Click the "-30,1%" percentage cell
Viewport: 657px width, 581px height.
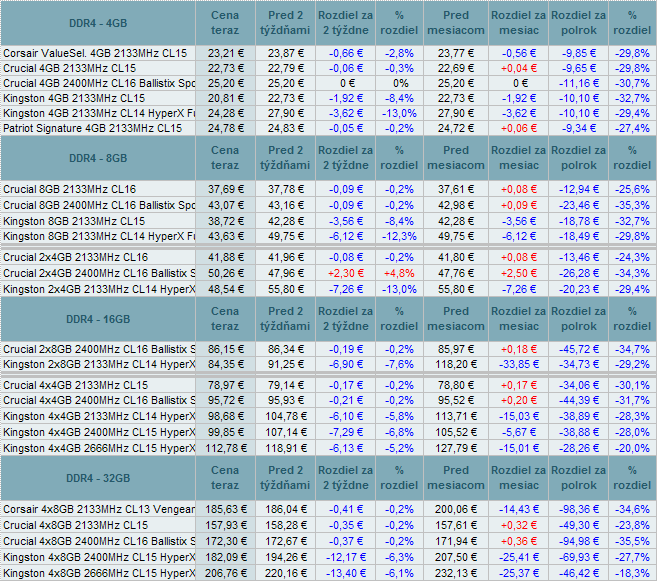(632, 385)
